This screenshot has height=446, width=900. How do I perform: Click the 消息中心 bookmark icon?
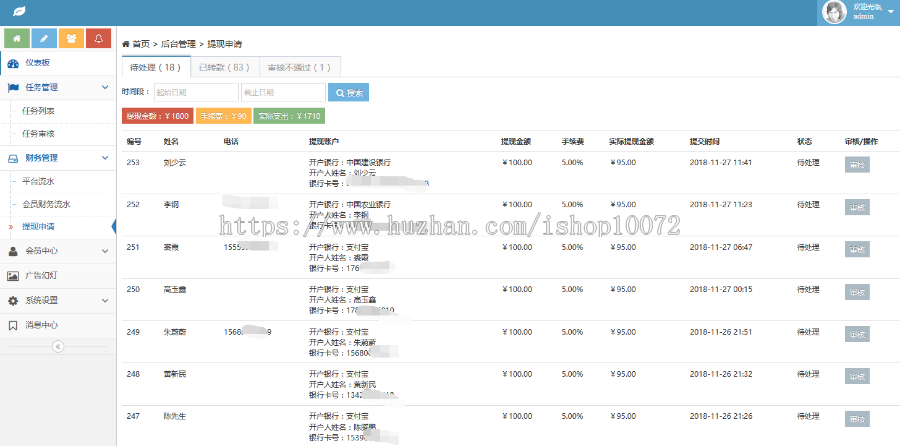(x=13, y=325)
